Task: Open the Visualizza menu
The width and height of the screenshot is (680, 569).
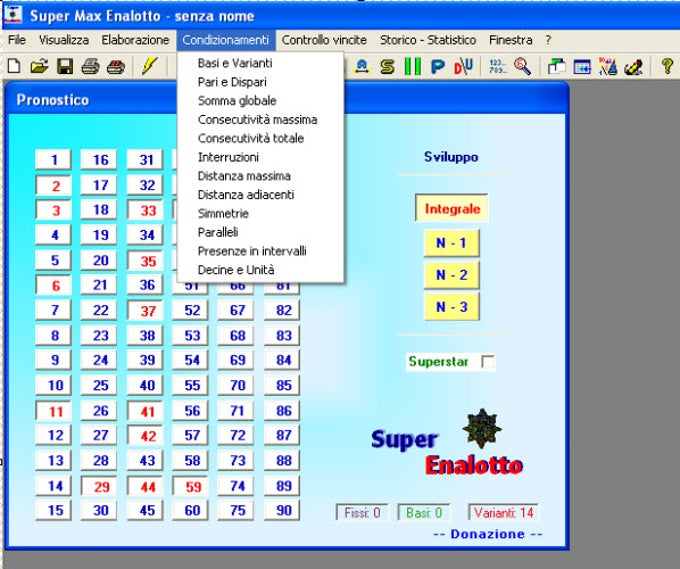Action: pyautogui.click(x=64, y=40)
